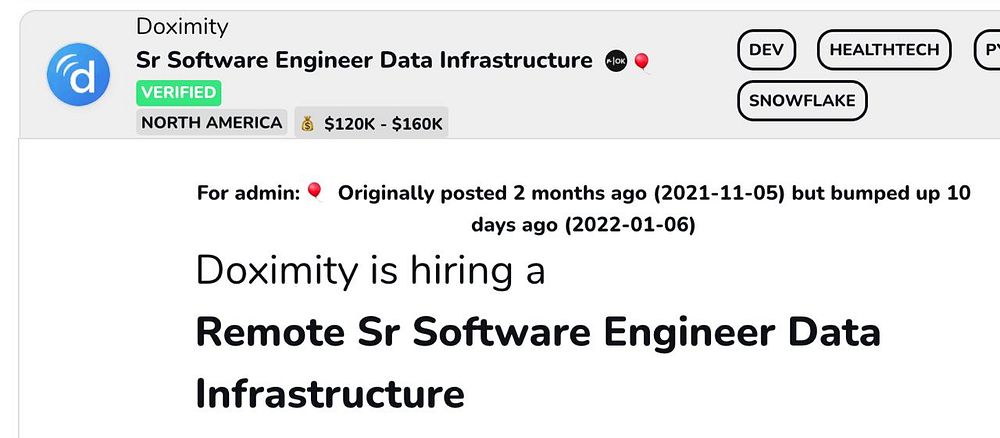
Task: Click the black round badge after job title
Action: point(616,62)
